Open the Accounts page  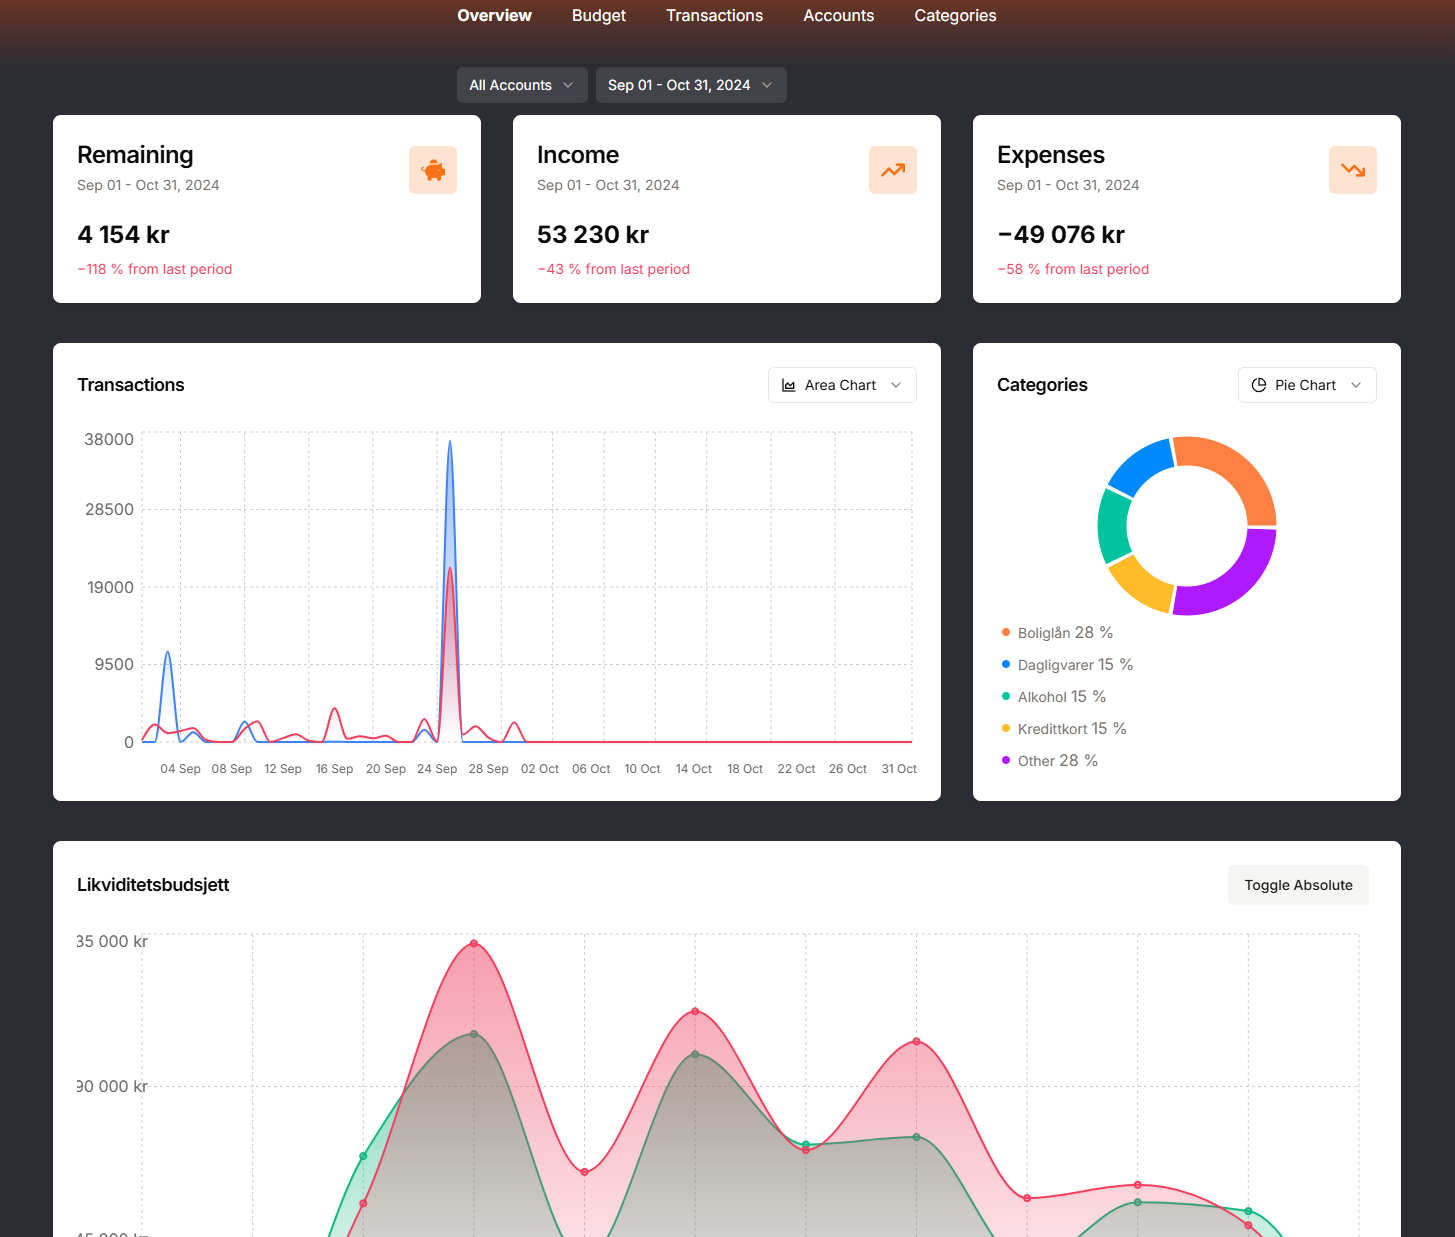(x=838, y=16)
